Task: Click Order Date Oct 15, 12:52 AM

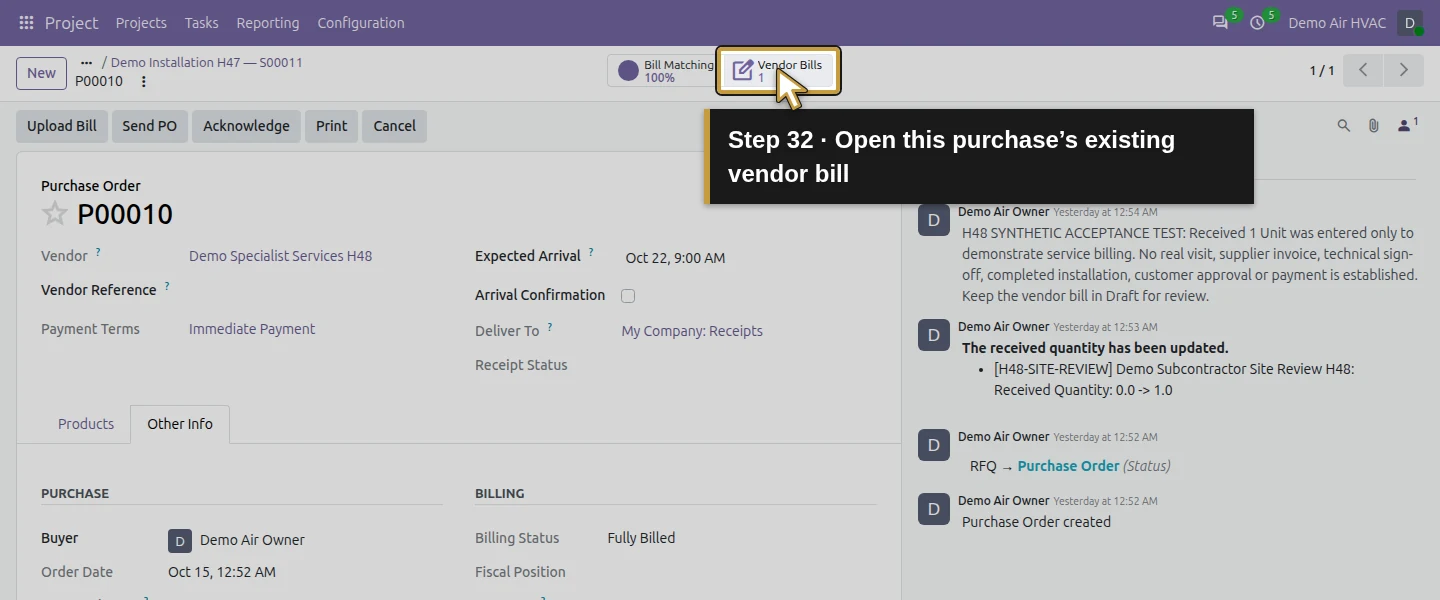Action: click(x=222, y=572)
